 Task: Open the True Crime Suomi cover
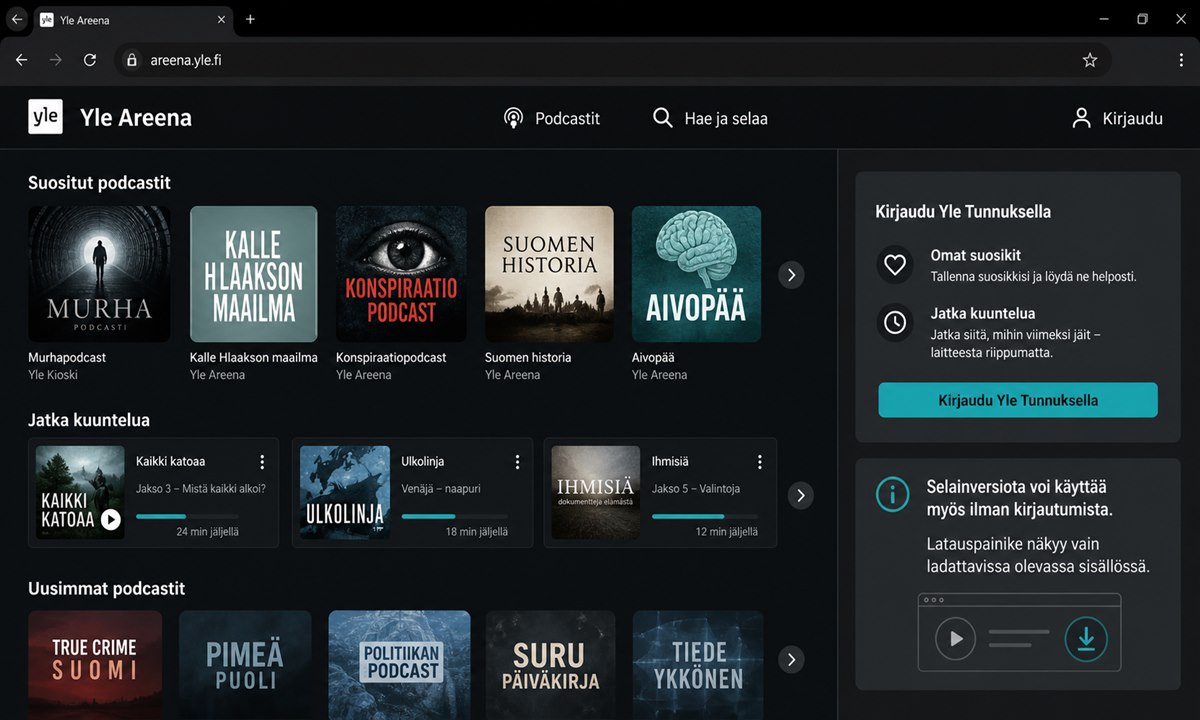point(95,665)
